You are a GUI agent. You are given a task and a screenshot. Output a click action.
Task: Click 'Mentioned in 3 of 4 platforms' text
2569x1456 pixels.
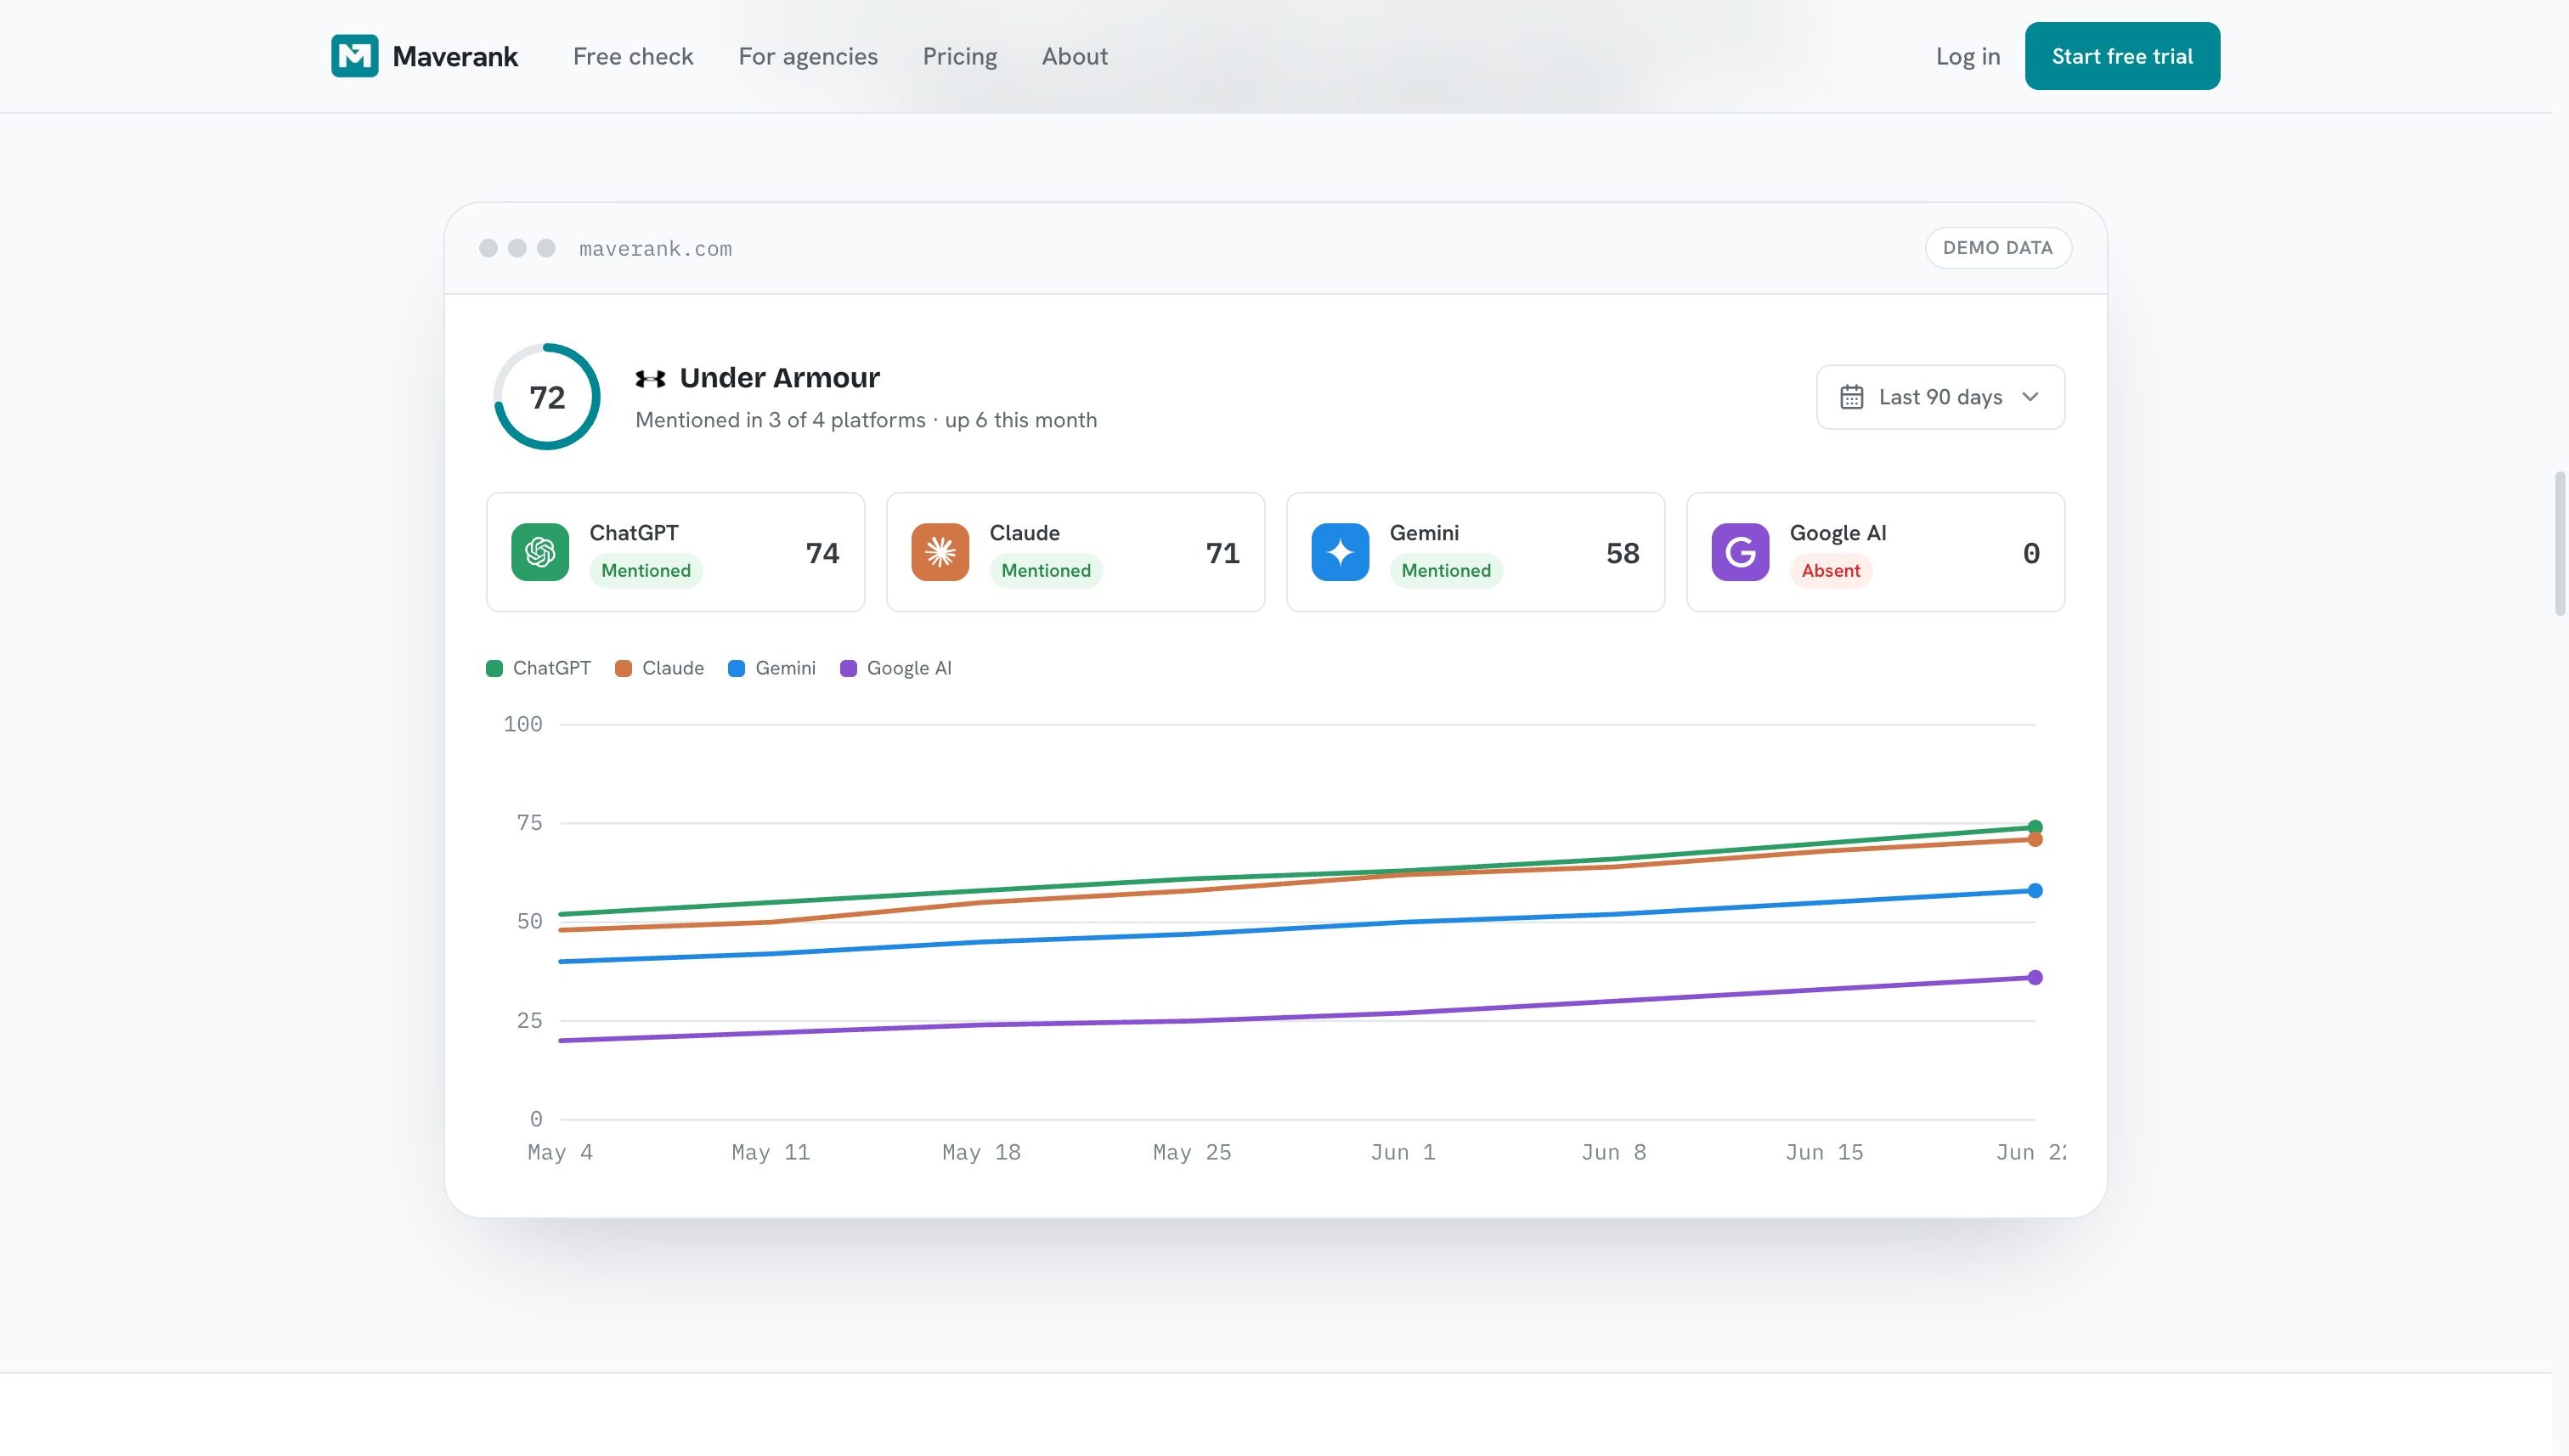780,420
